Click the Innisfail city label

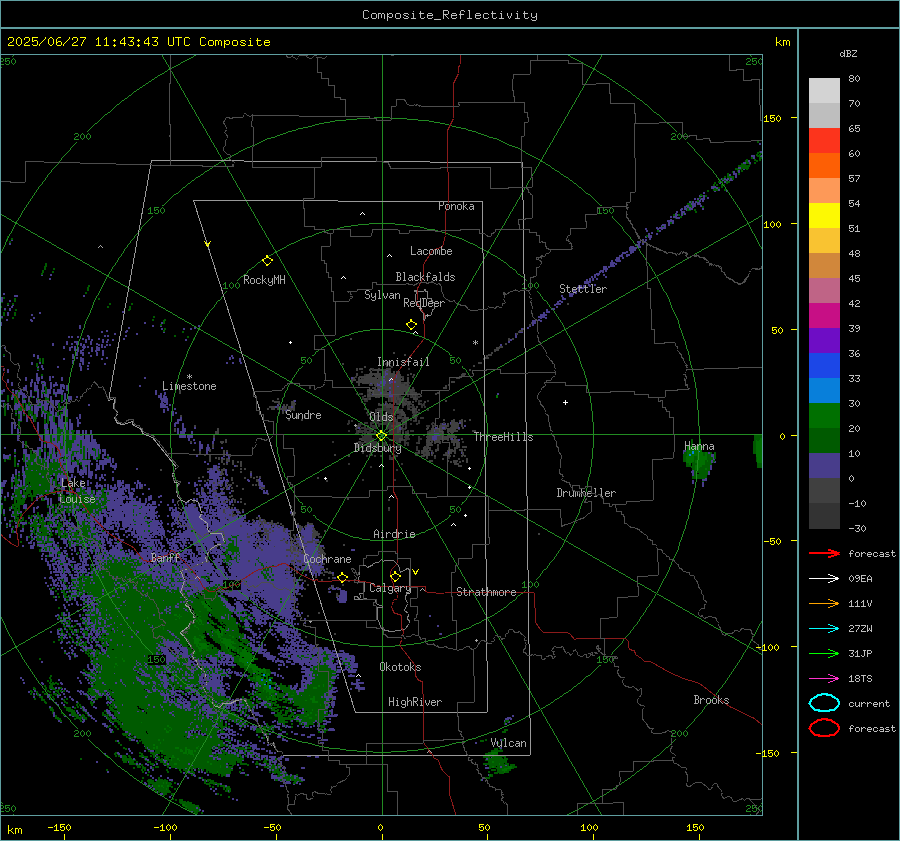point(403,362)
